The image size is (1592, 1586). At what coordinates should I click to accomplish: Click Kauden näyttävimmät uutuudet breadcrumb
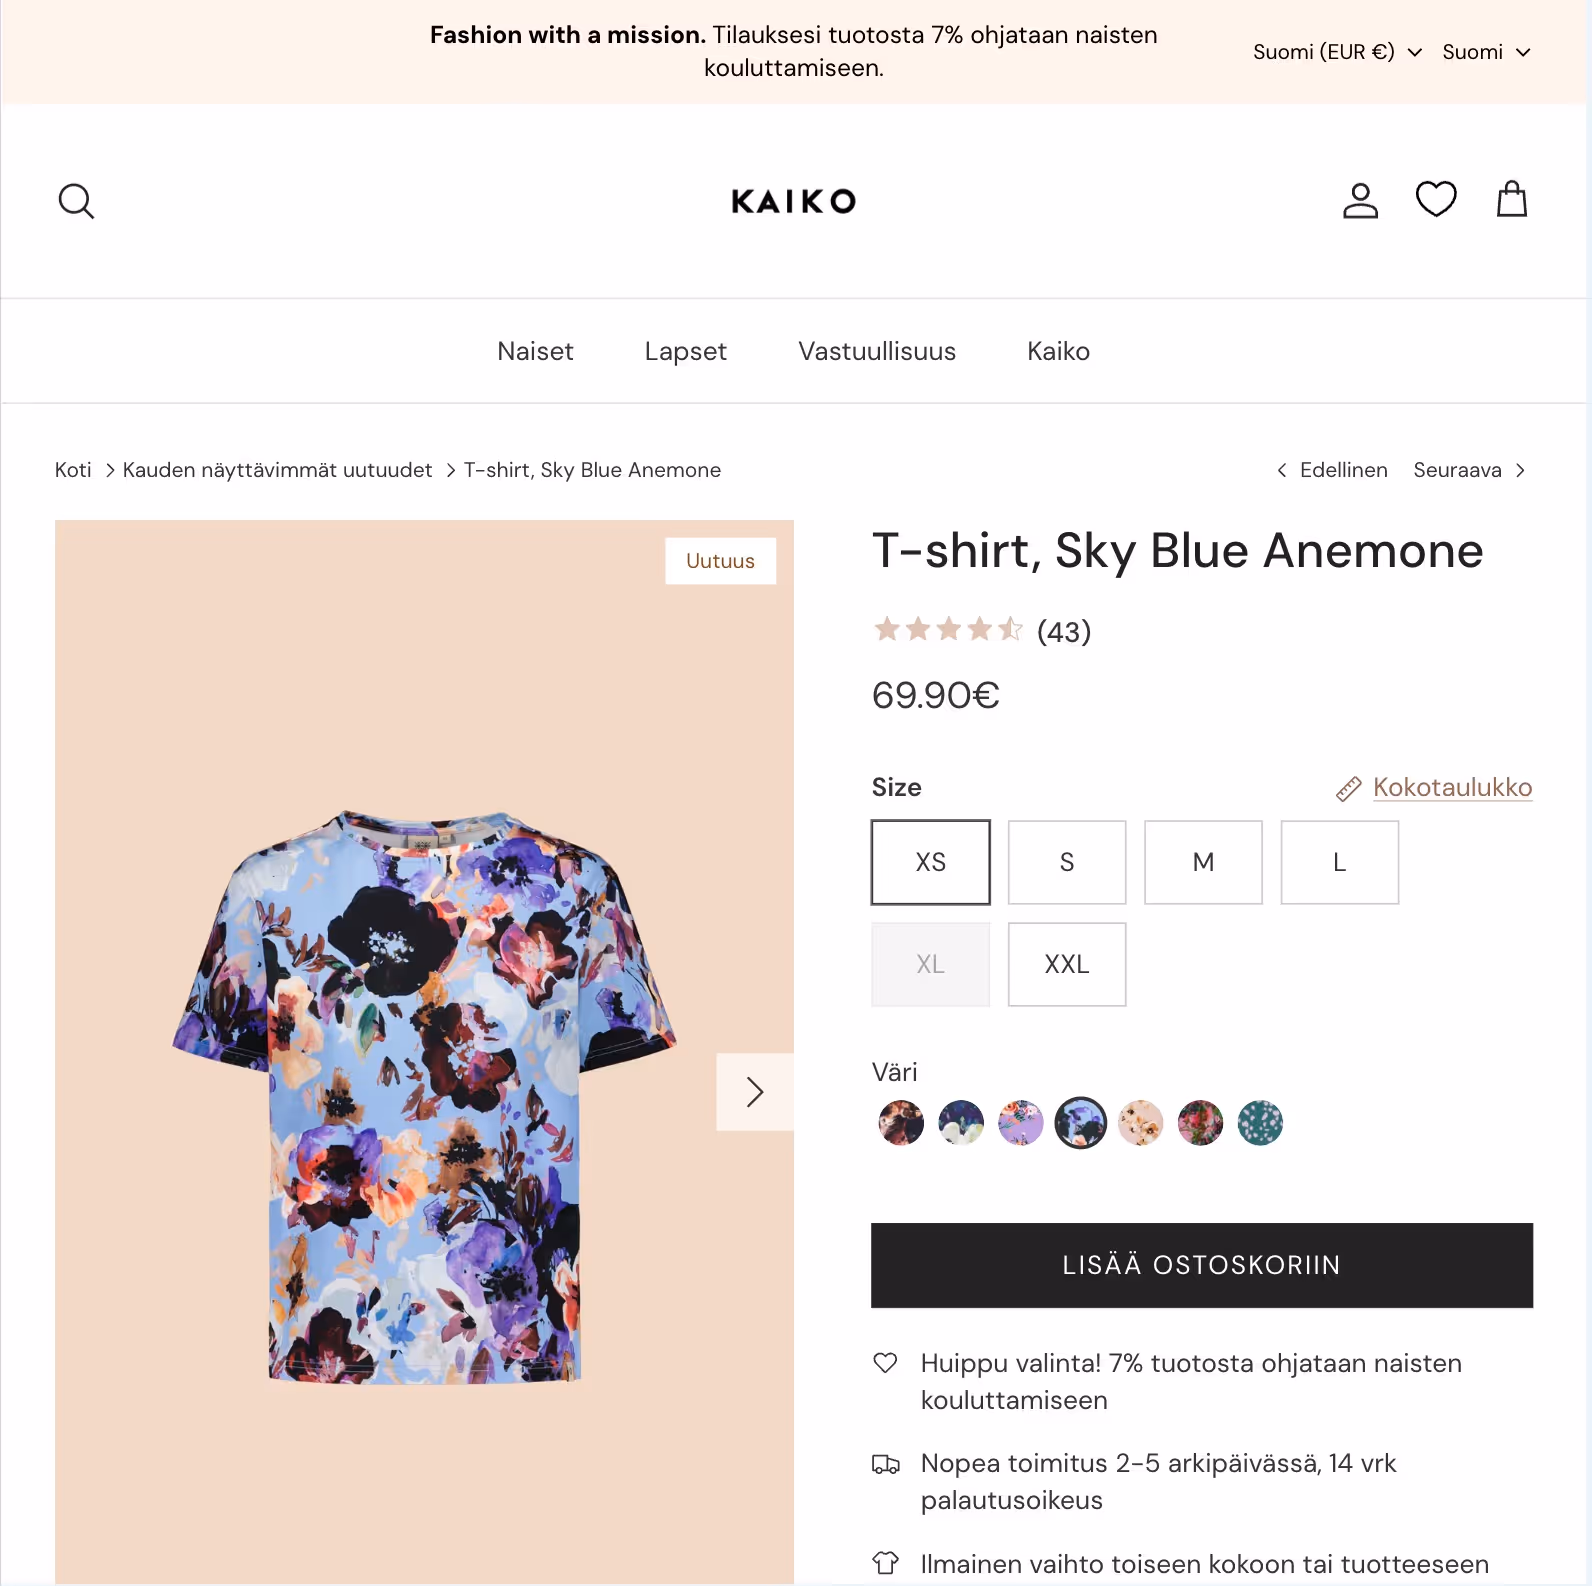(x=277, y=470)
